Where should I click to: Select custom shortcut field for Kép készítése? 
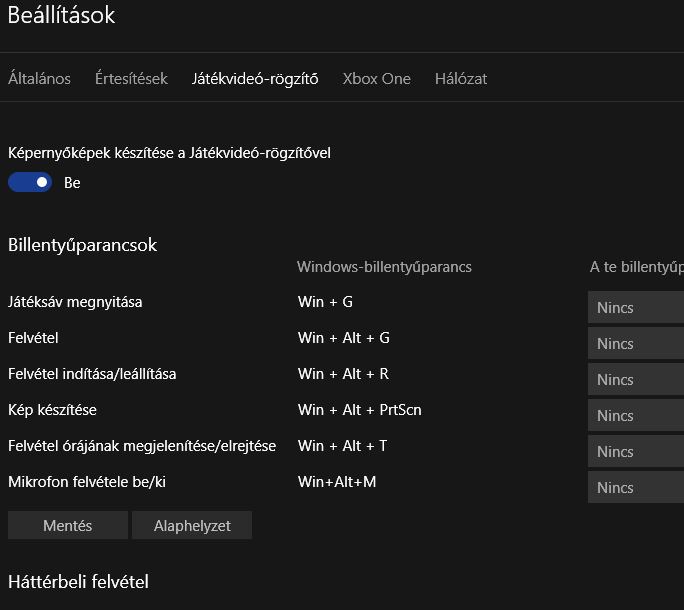coord(636,415)
